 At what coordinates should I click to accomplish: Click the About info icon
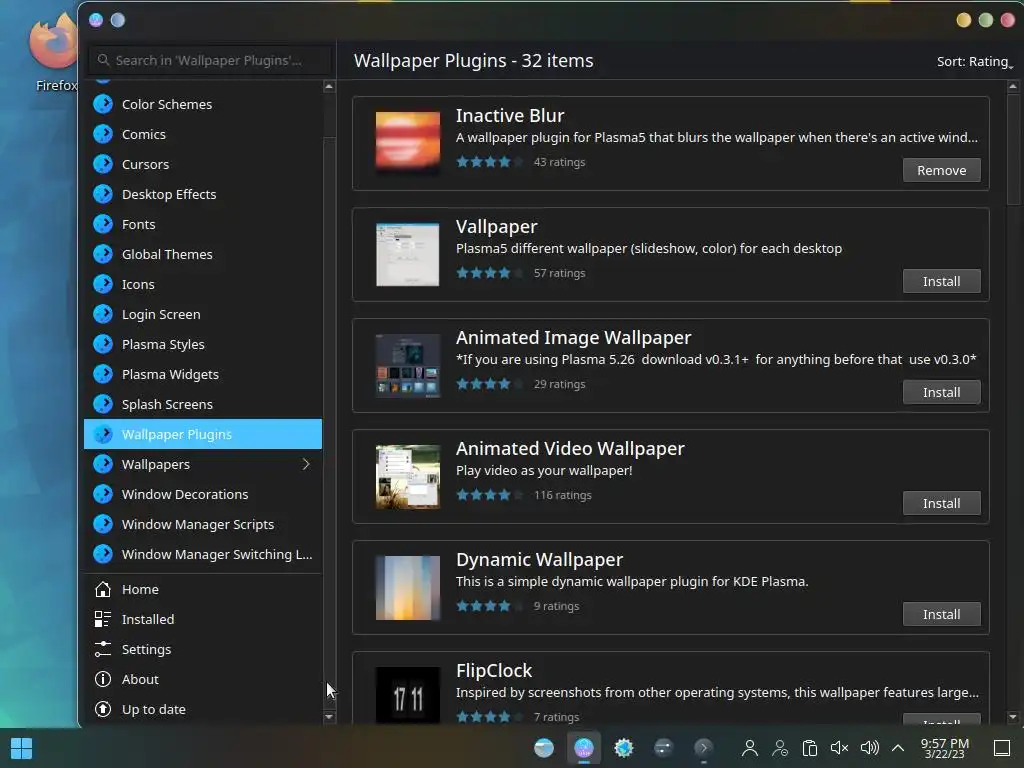103,679
